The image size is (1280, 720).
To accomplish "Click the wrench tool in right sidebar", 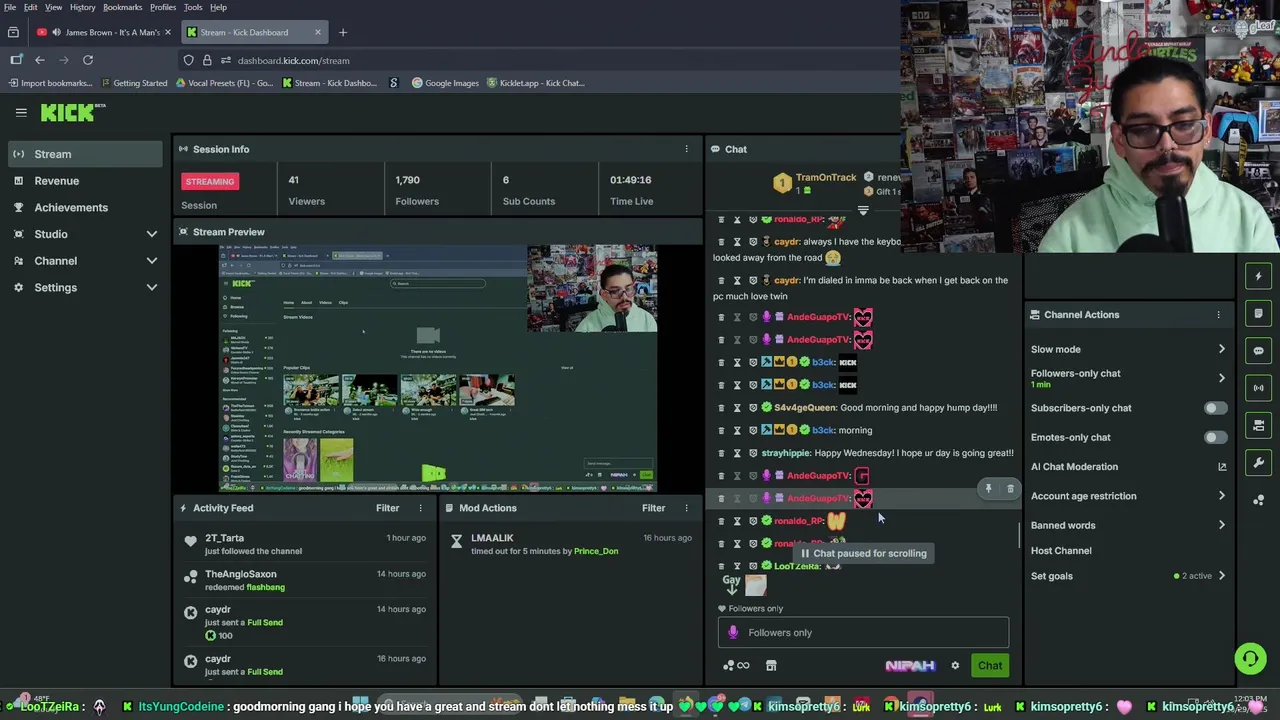I will 1259,462.
